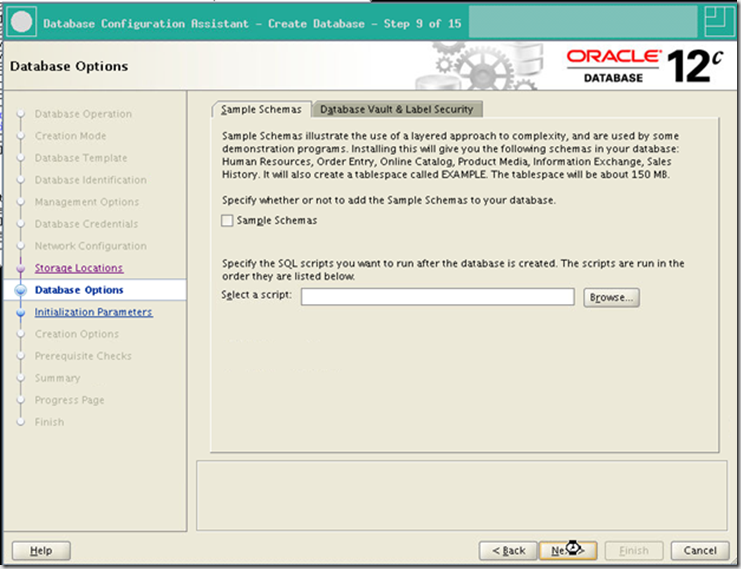Click the Database Template step label
This screenshot has height=569, width=741.
coord(81,158)
